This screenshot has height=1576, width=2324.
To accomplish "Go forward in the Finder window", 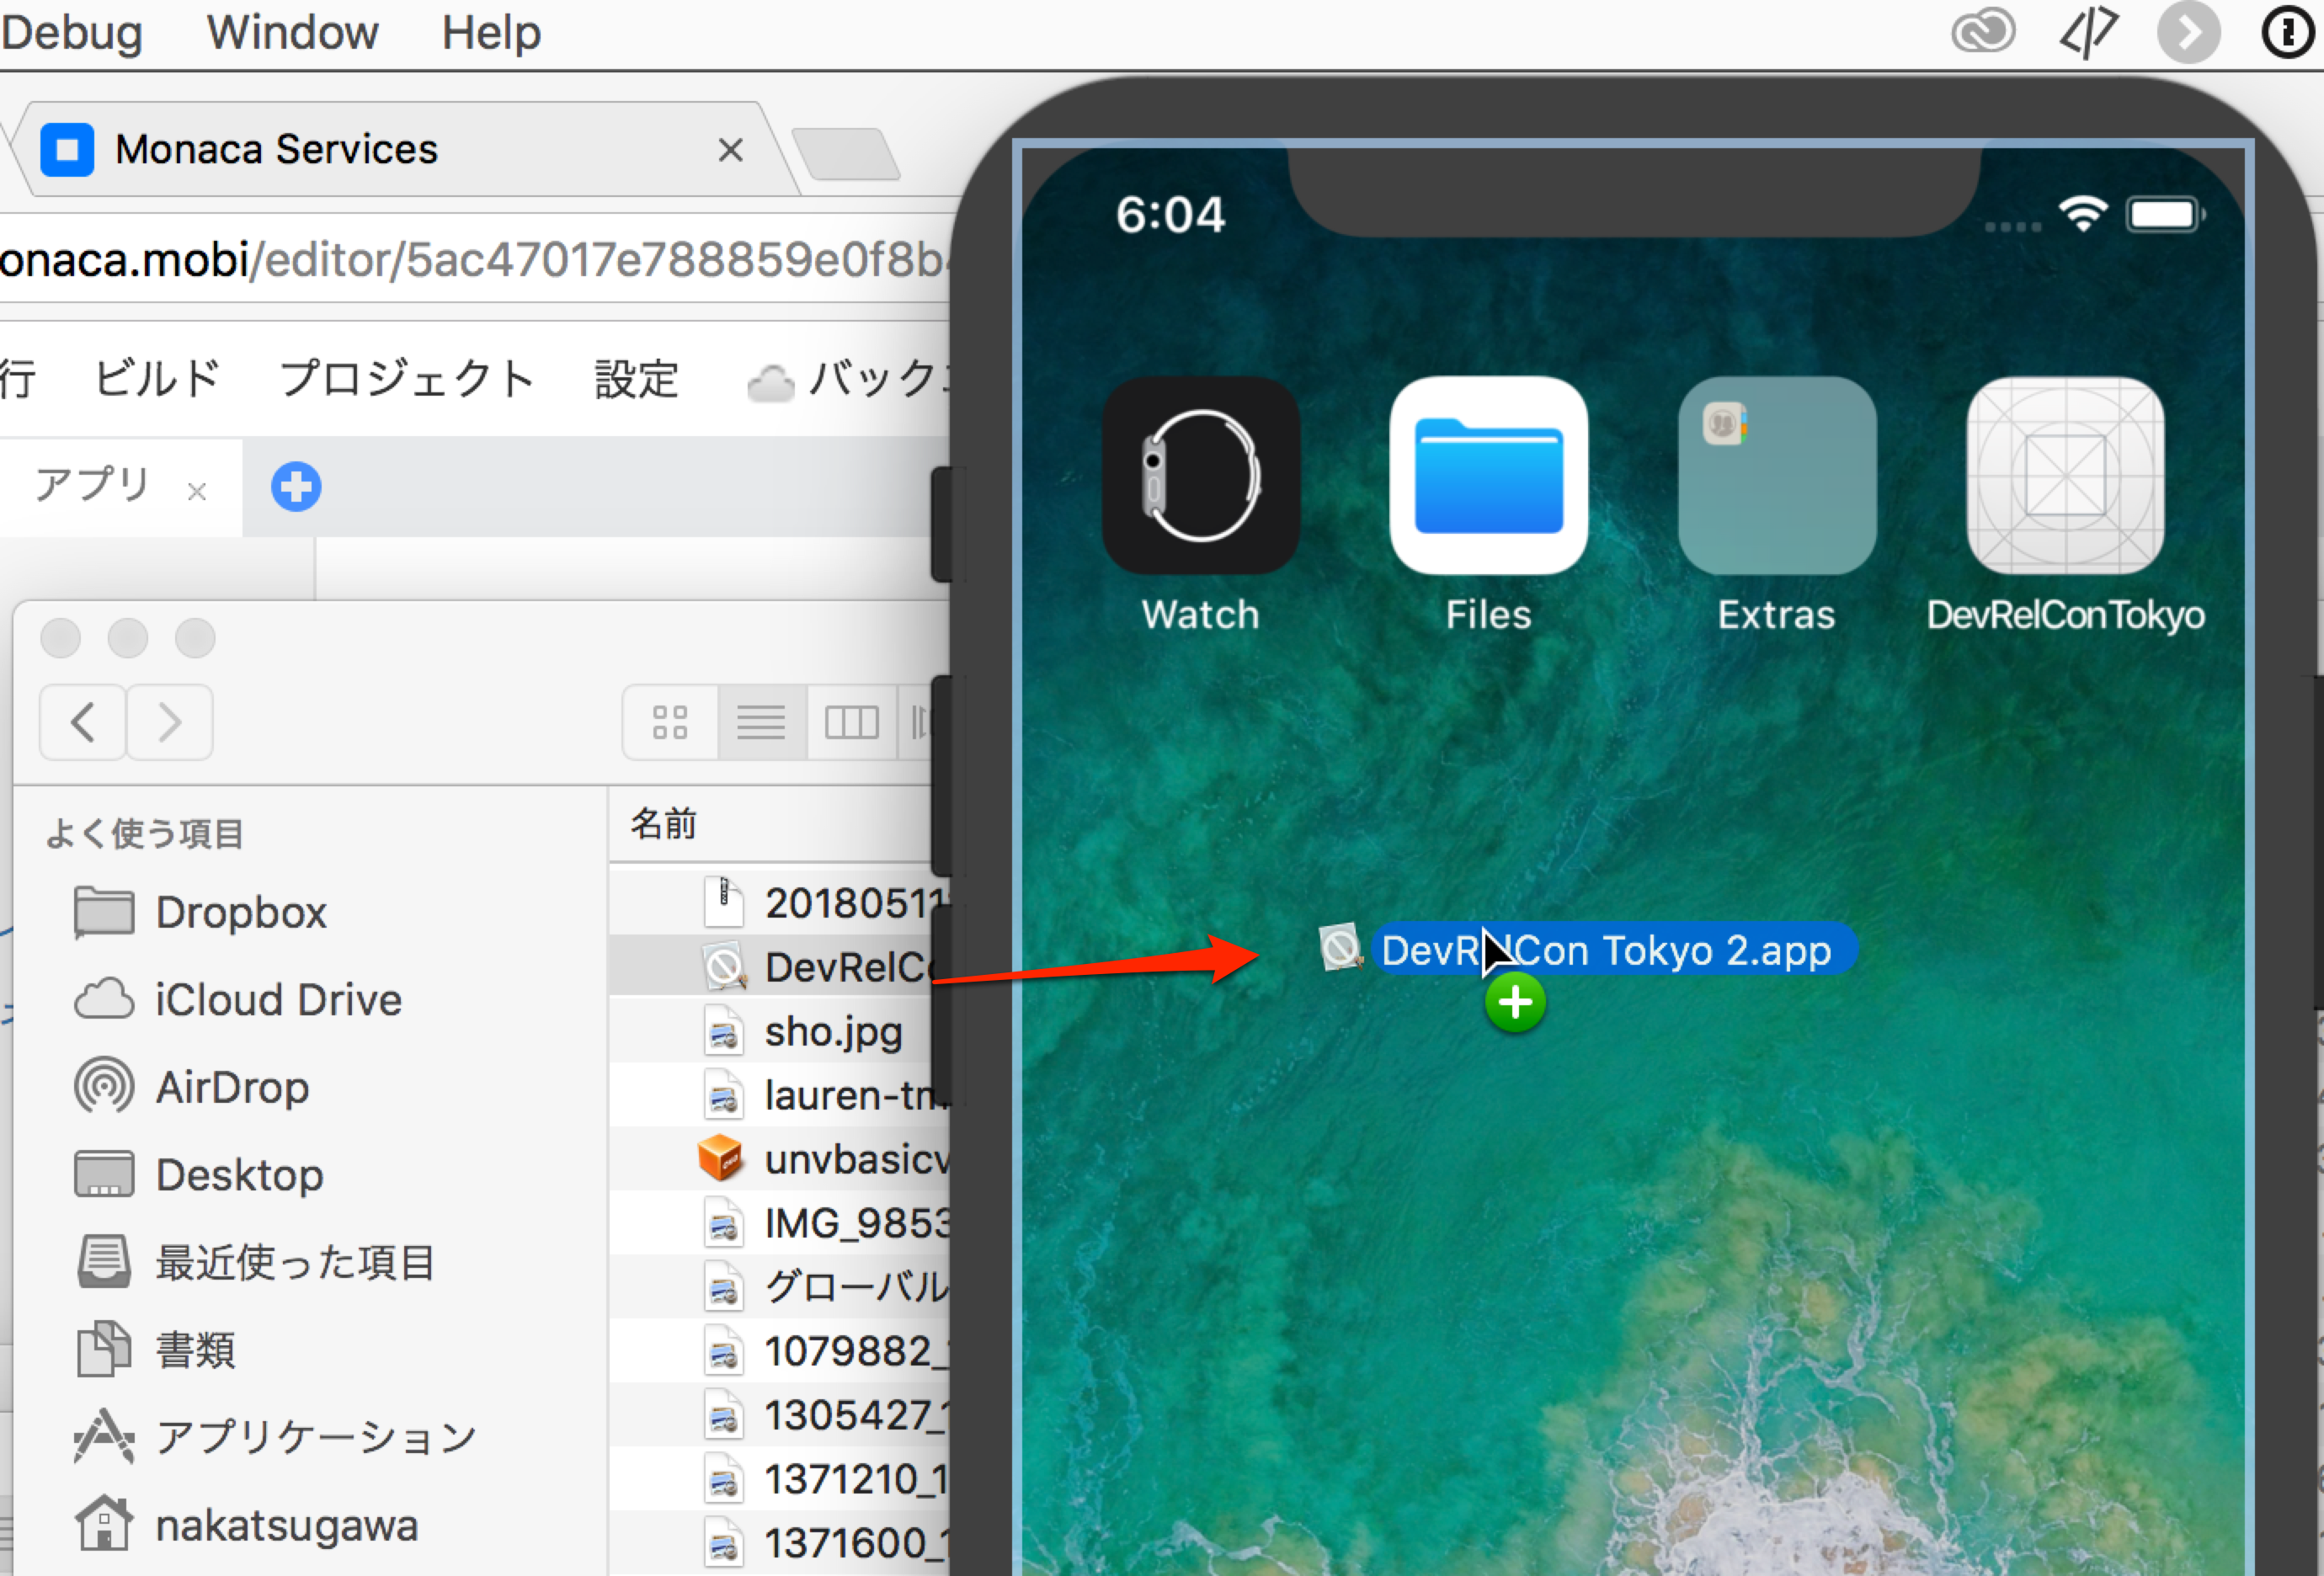I will pos(170,722).
